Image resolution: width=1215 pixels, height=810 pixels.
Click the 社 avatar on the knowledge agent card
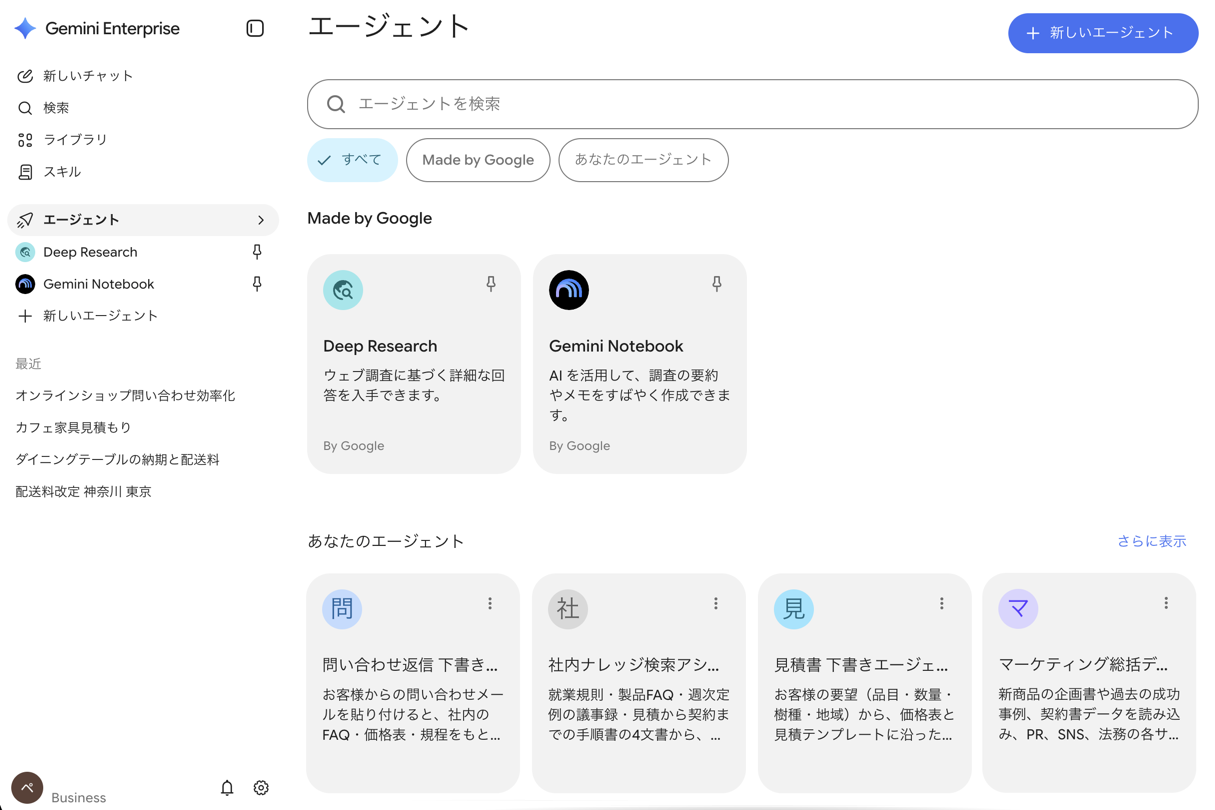pyautogui.click(x=568, y=608)
